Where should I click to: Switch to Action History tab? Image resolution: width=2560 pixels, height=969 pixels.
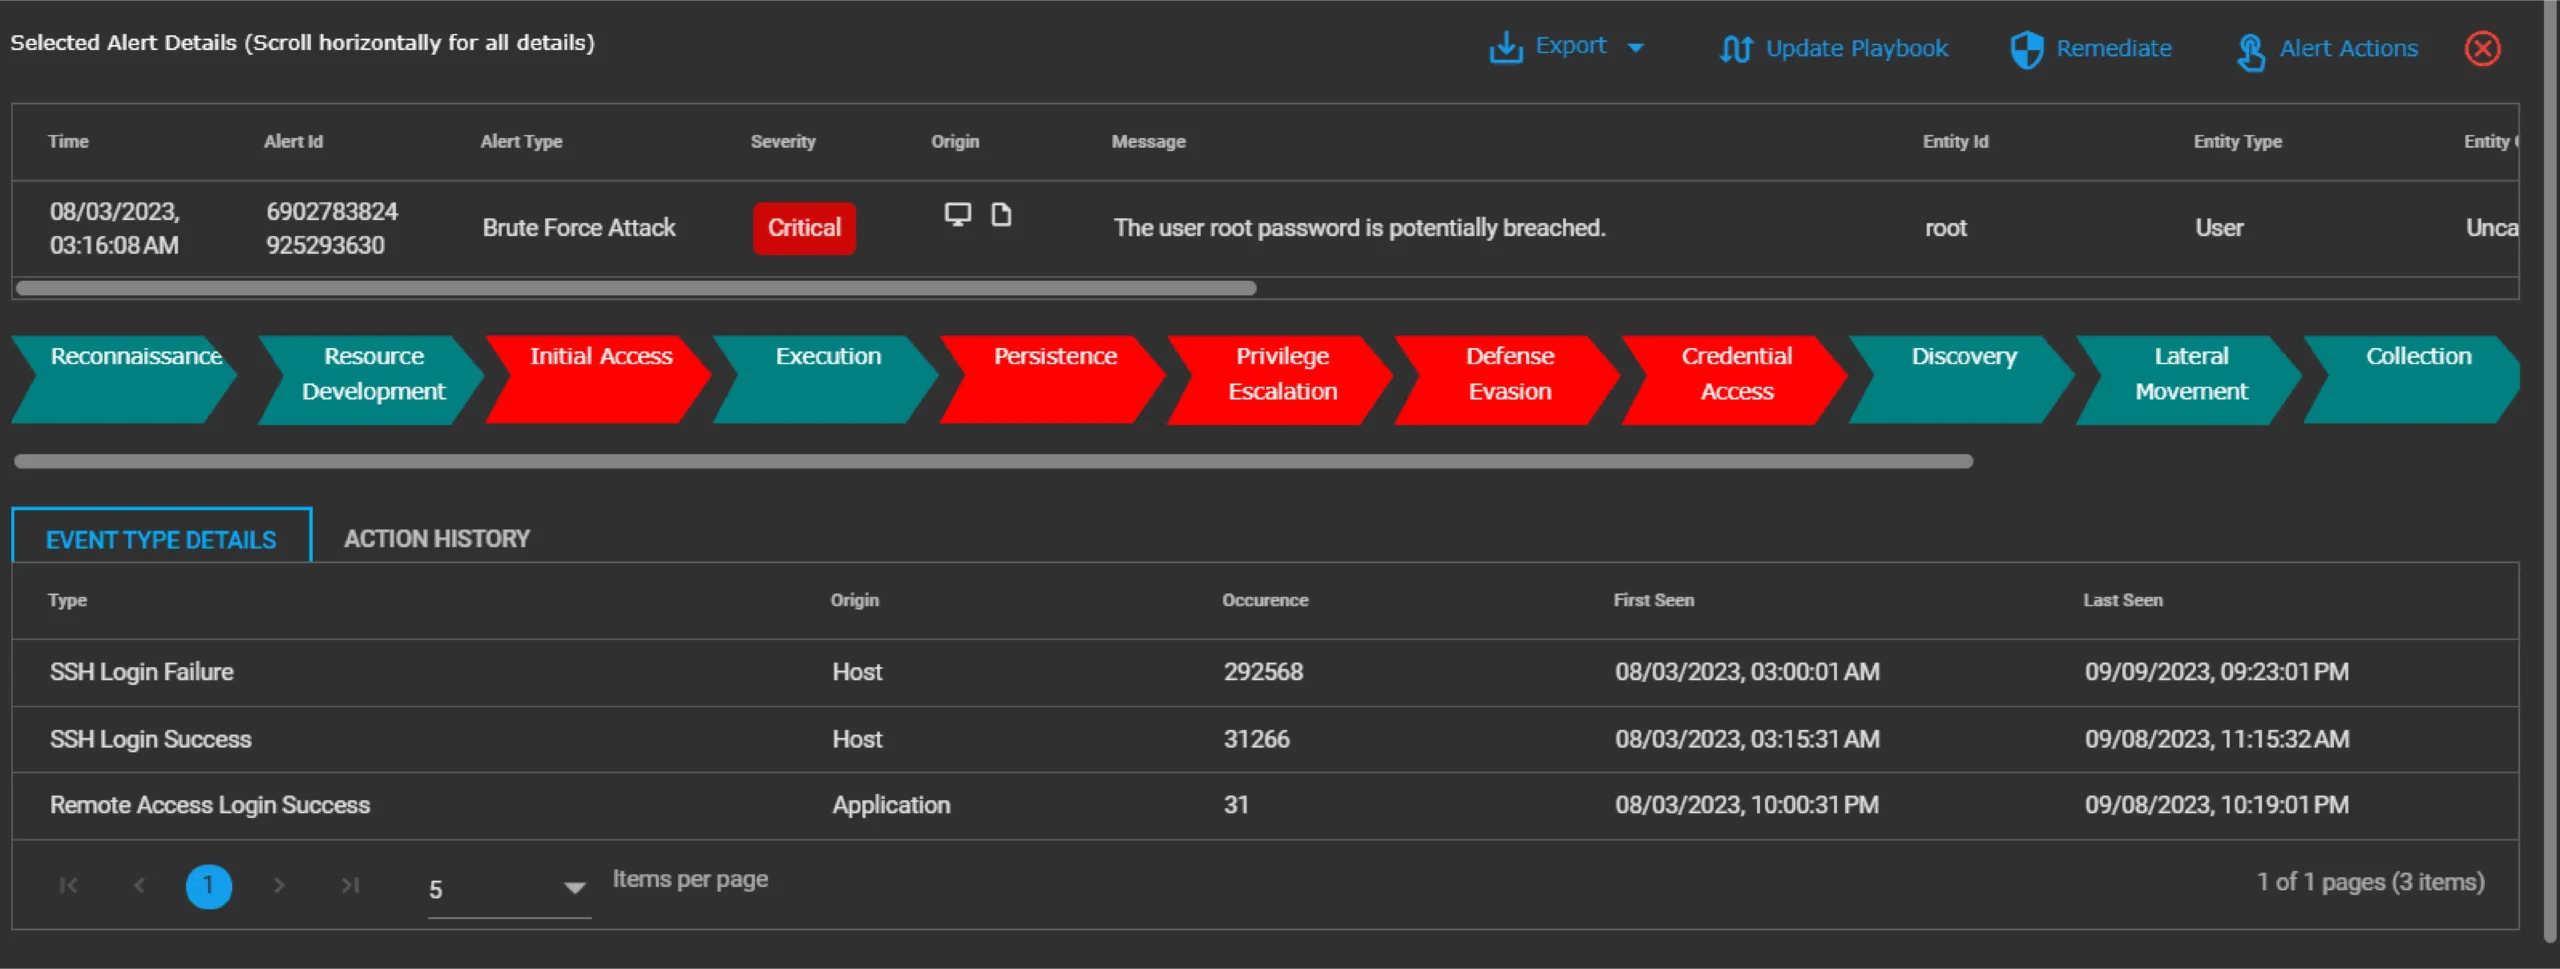tap(437, 538)
